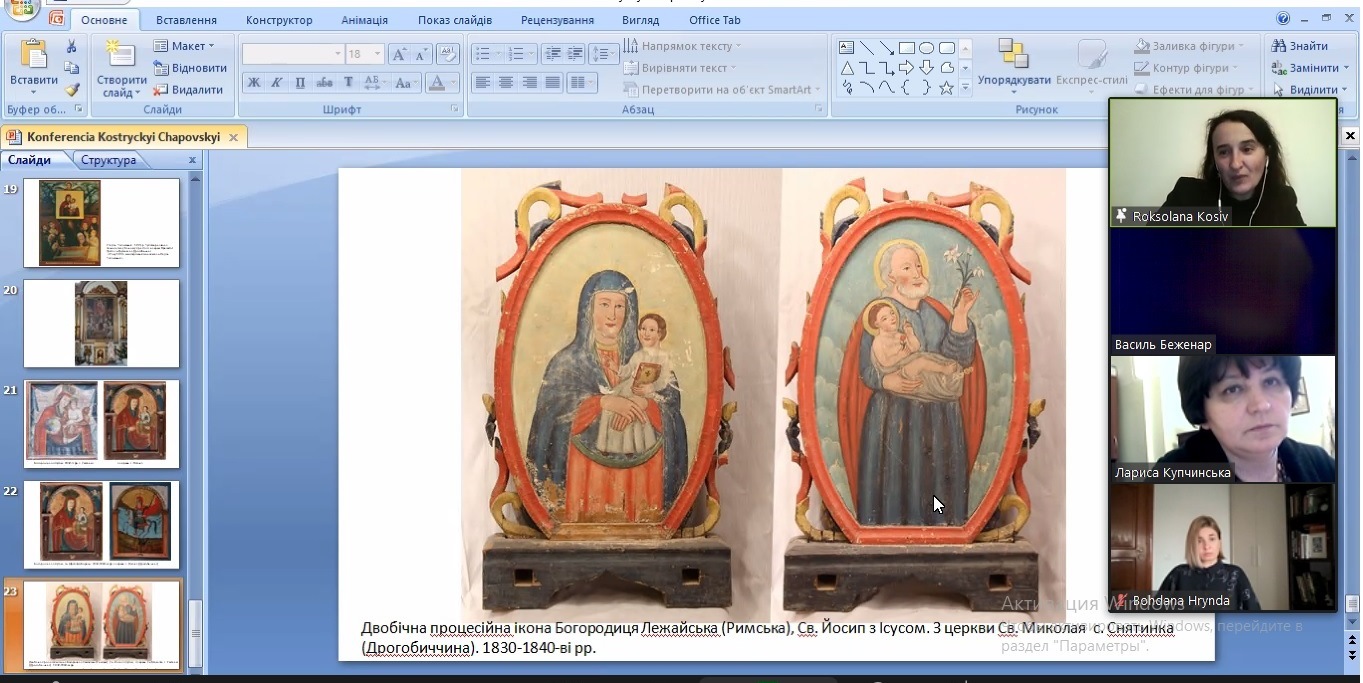1363x683 pixels.
Task: Select the right block arrow shape
Action: (906, 68)
